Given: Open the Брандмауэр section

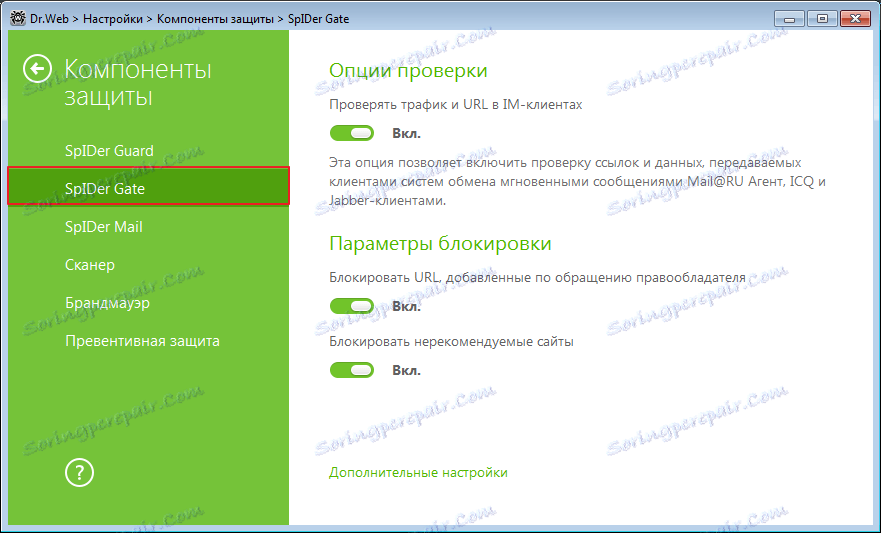Looking at the screenshot, I should click(107, 303).
